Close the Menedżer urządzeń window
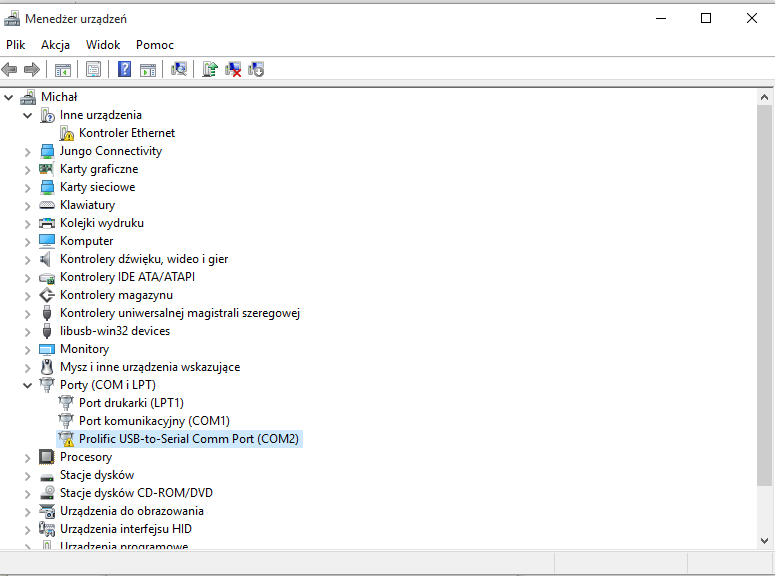Viewport: 775px width, 576px height. tap(752, 19)
